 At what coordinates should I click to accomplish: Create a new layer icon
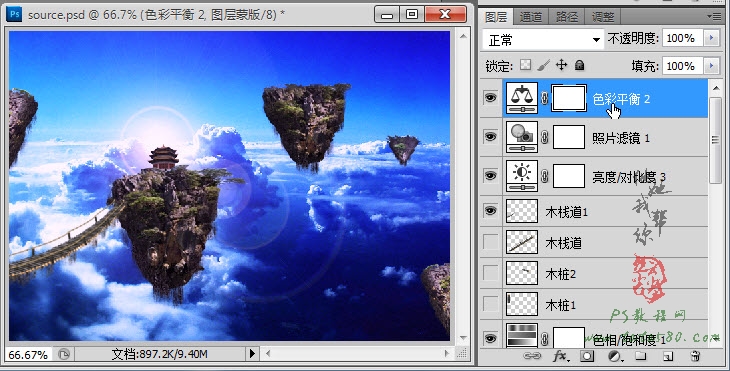pos(668,357)
